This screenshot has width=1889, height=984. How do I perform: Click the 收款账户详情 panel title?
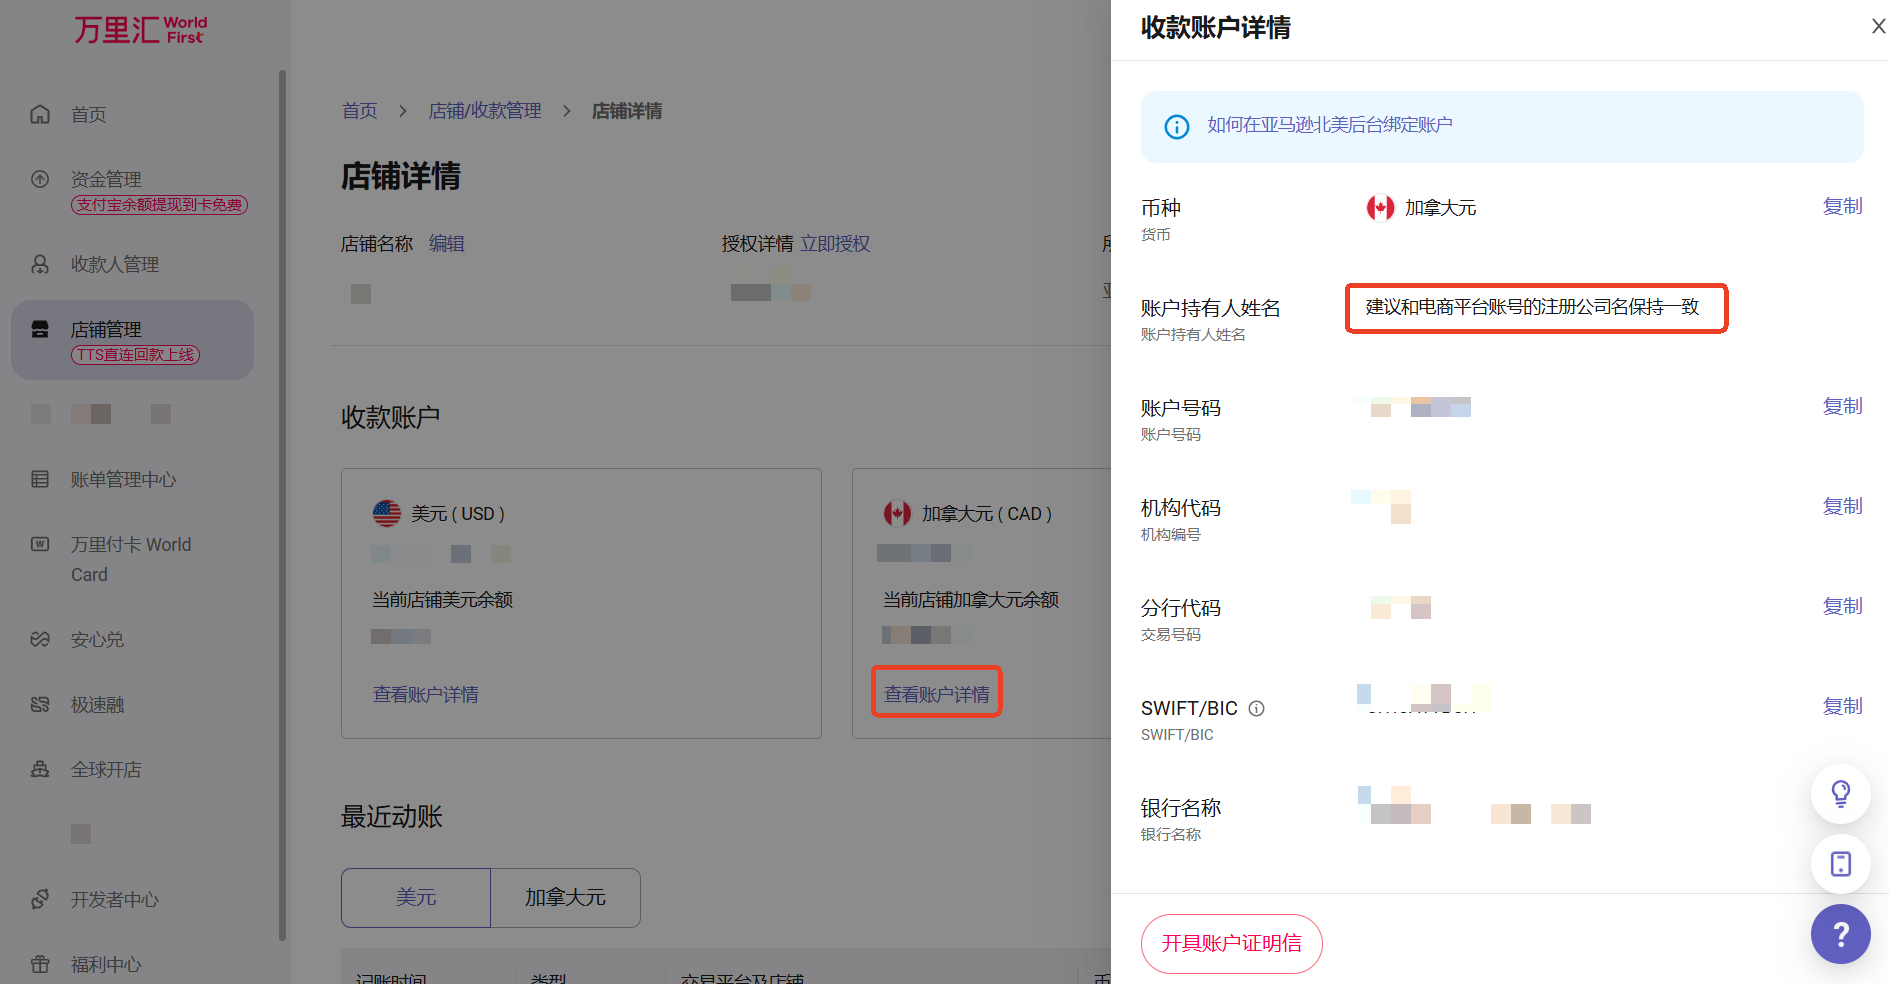pyautogui.click(x=1216, y=28)
